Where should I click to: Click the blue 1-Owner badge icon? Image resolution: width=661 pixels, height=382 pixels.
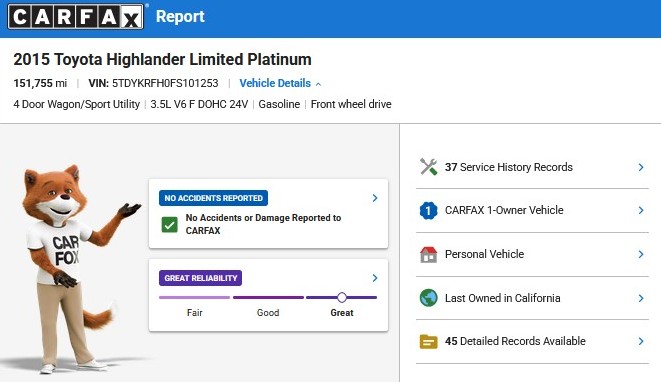coord(429,210)
